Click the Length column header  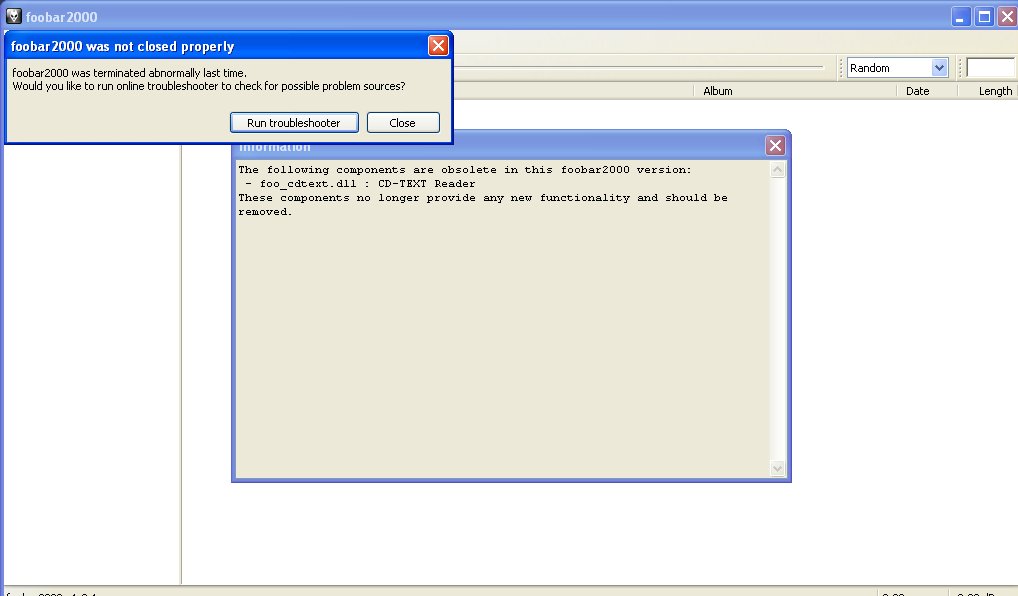(x=995, y=91)
